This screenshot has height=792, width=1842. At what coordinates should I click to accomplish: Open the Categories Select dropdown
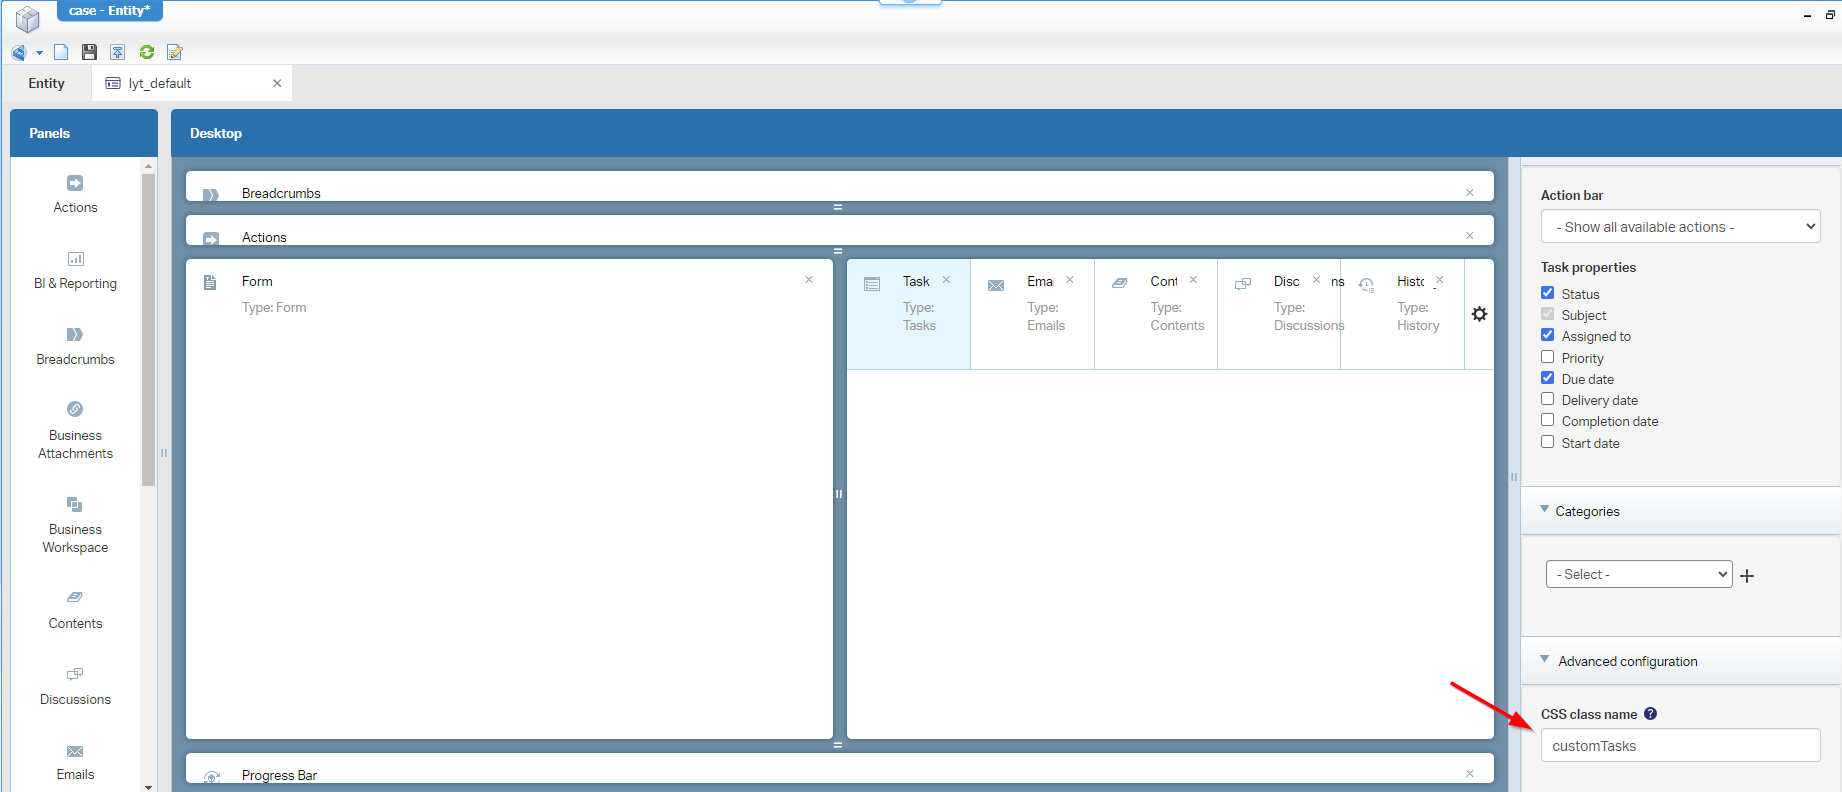click(x=1638, y=574)
